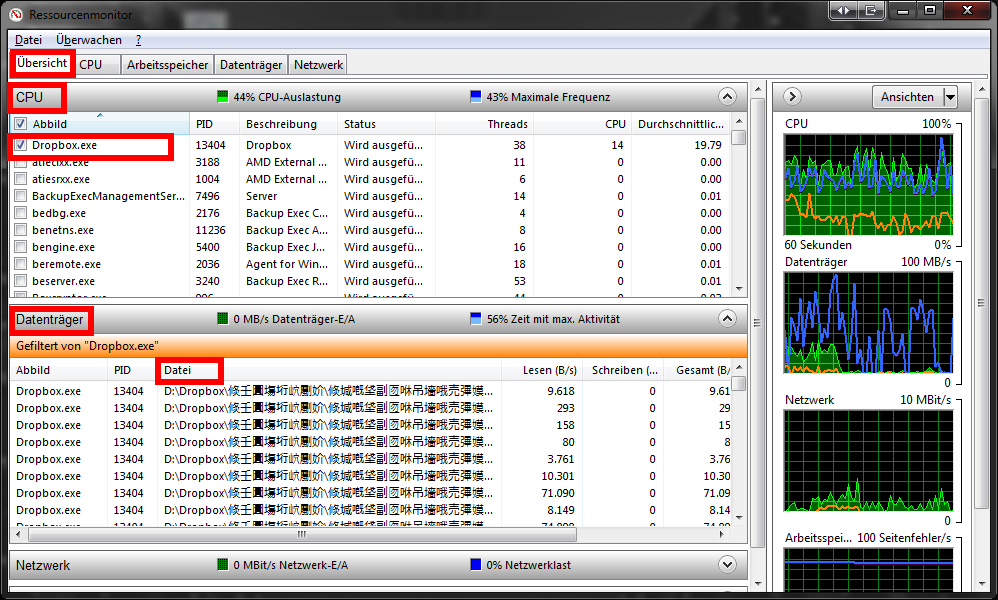Image resolution: width=998 pixels, height=600 pixels.
Task: Click the Ansichten button
Action: pyautogui.click(x=906, y=97)
